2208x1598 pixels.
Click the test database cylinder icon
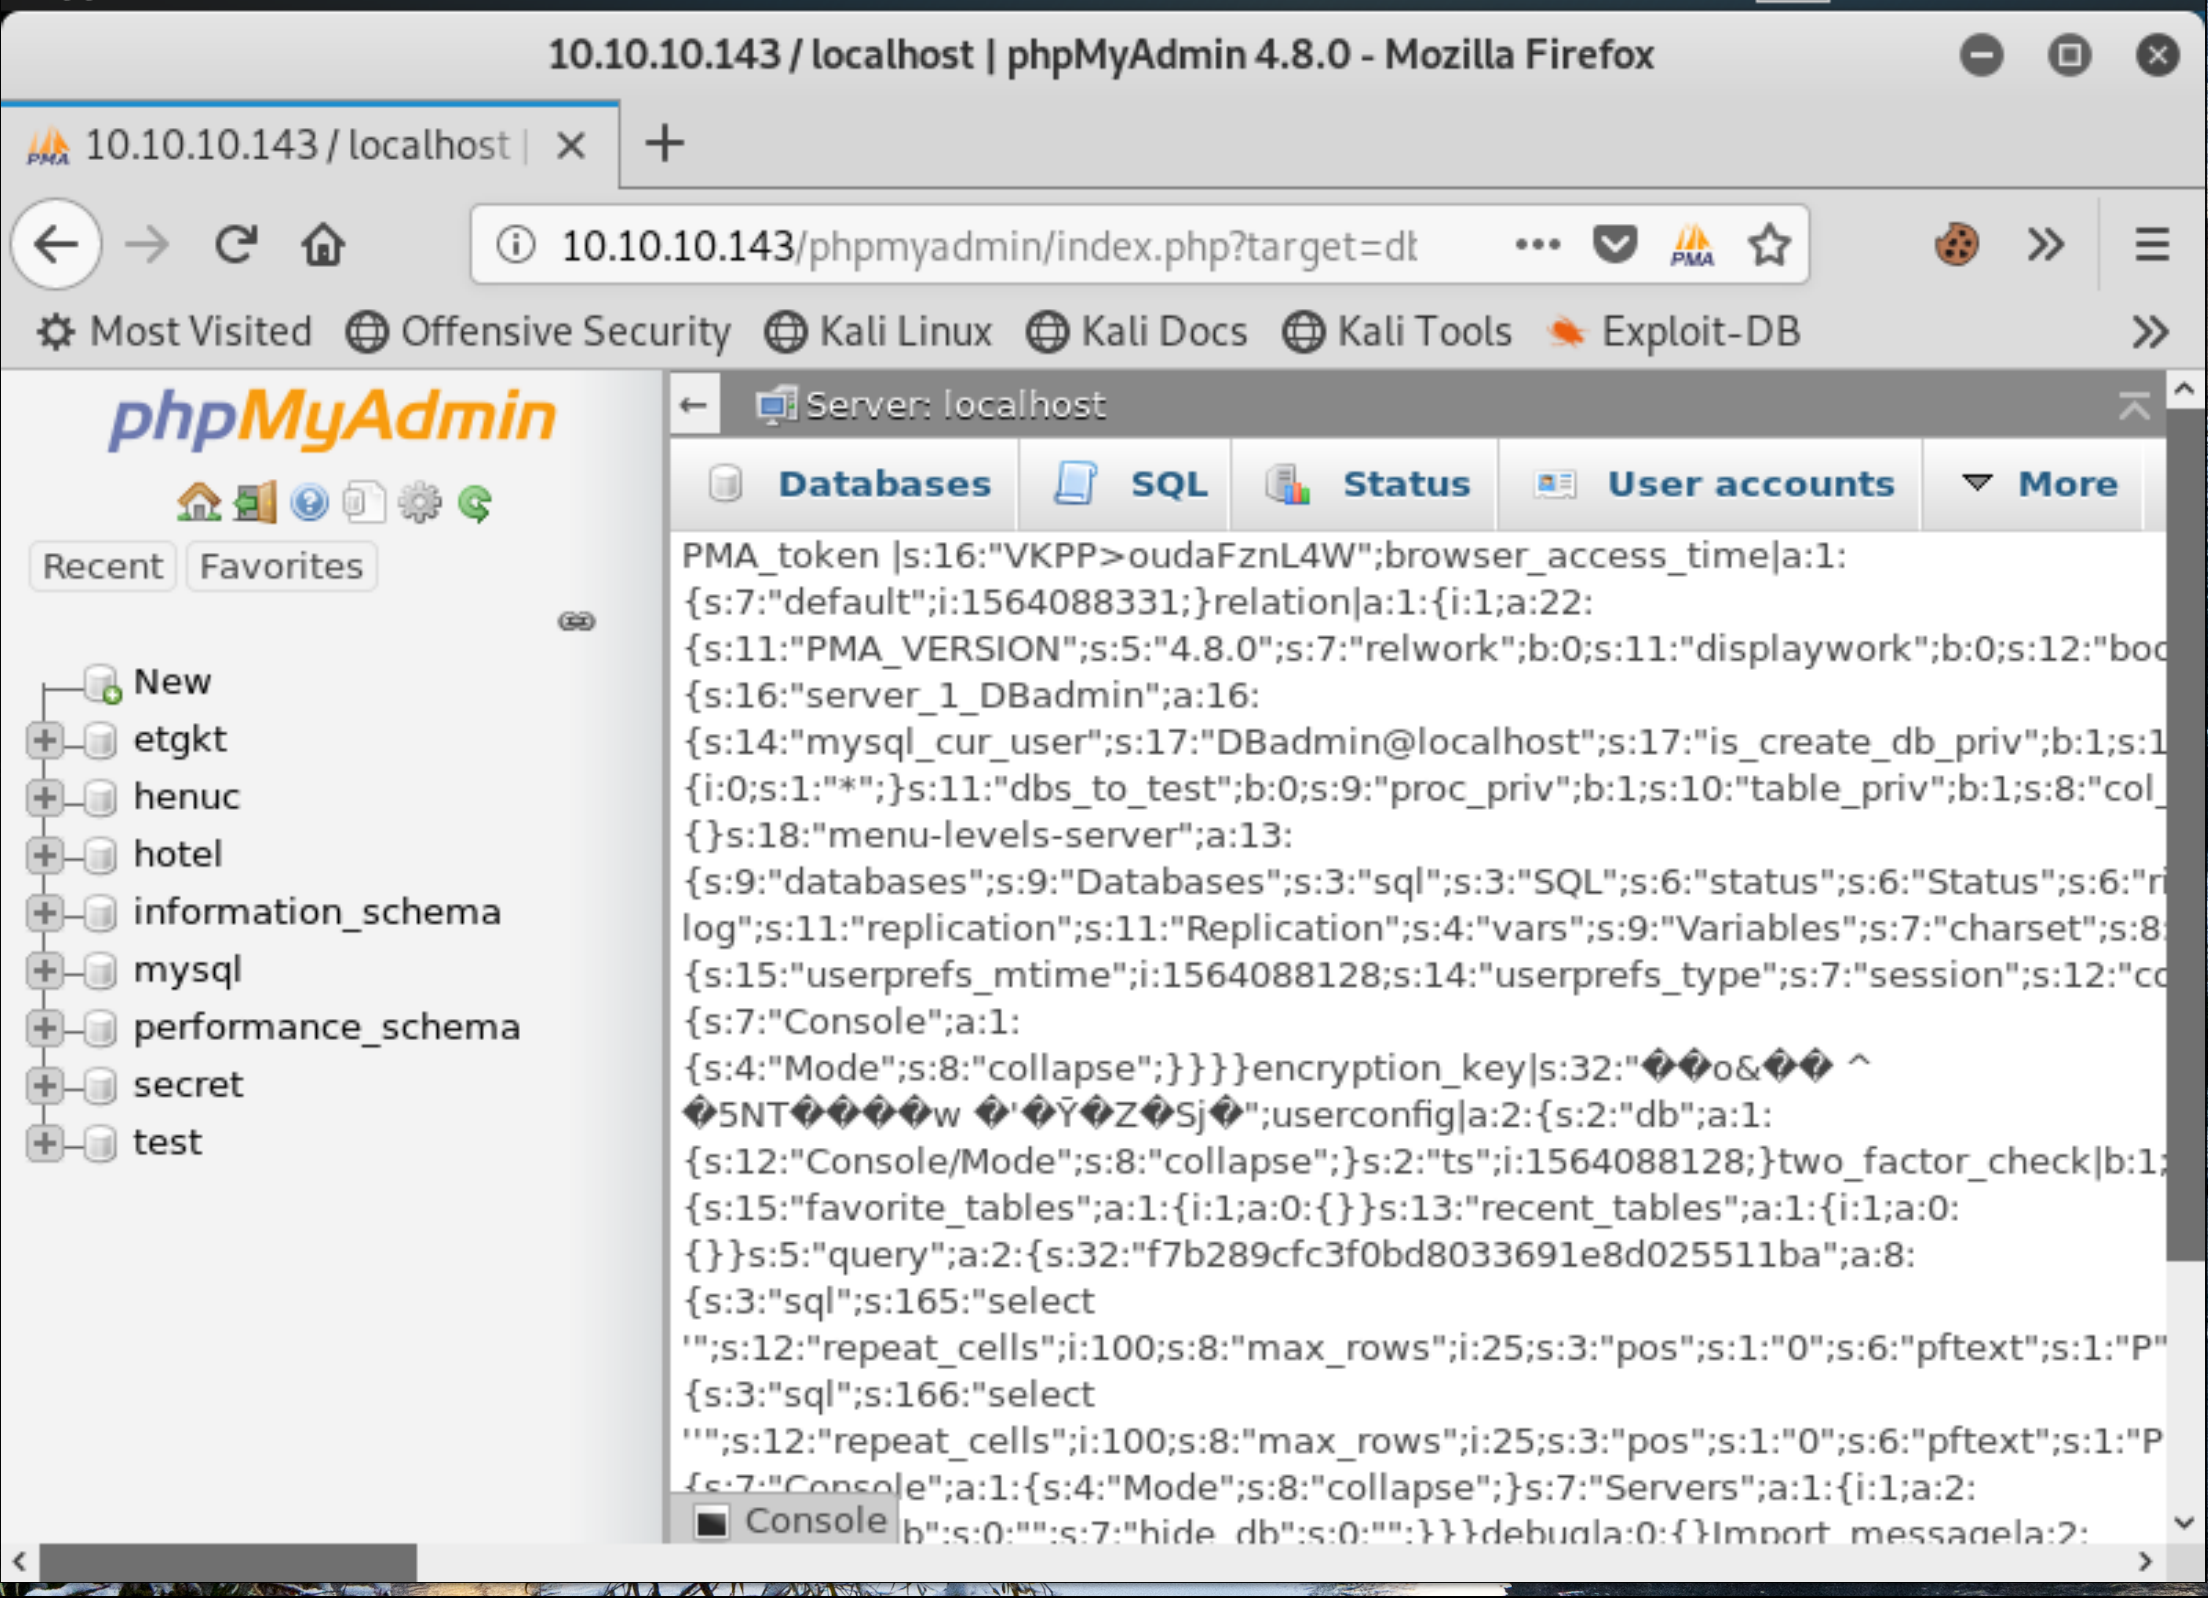tap(99, 1143)
